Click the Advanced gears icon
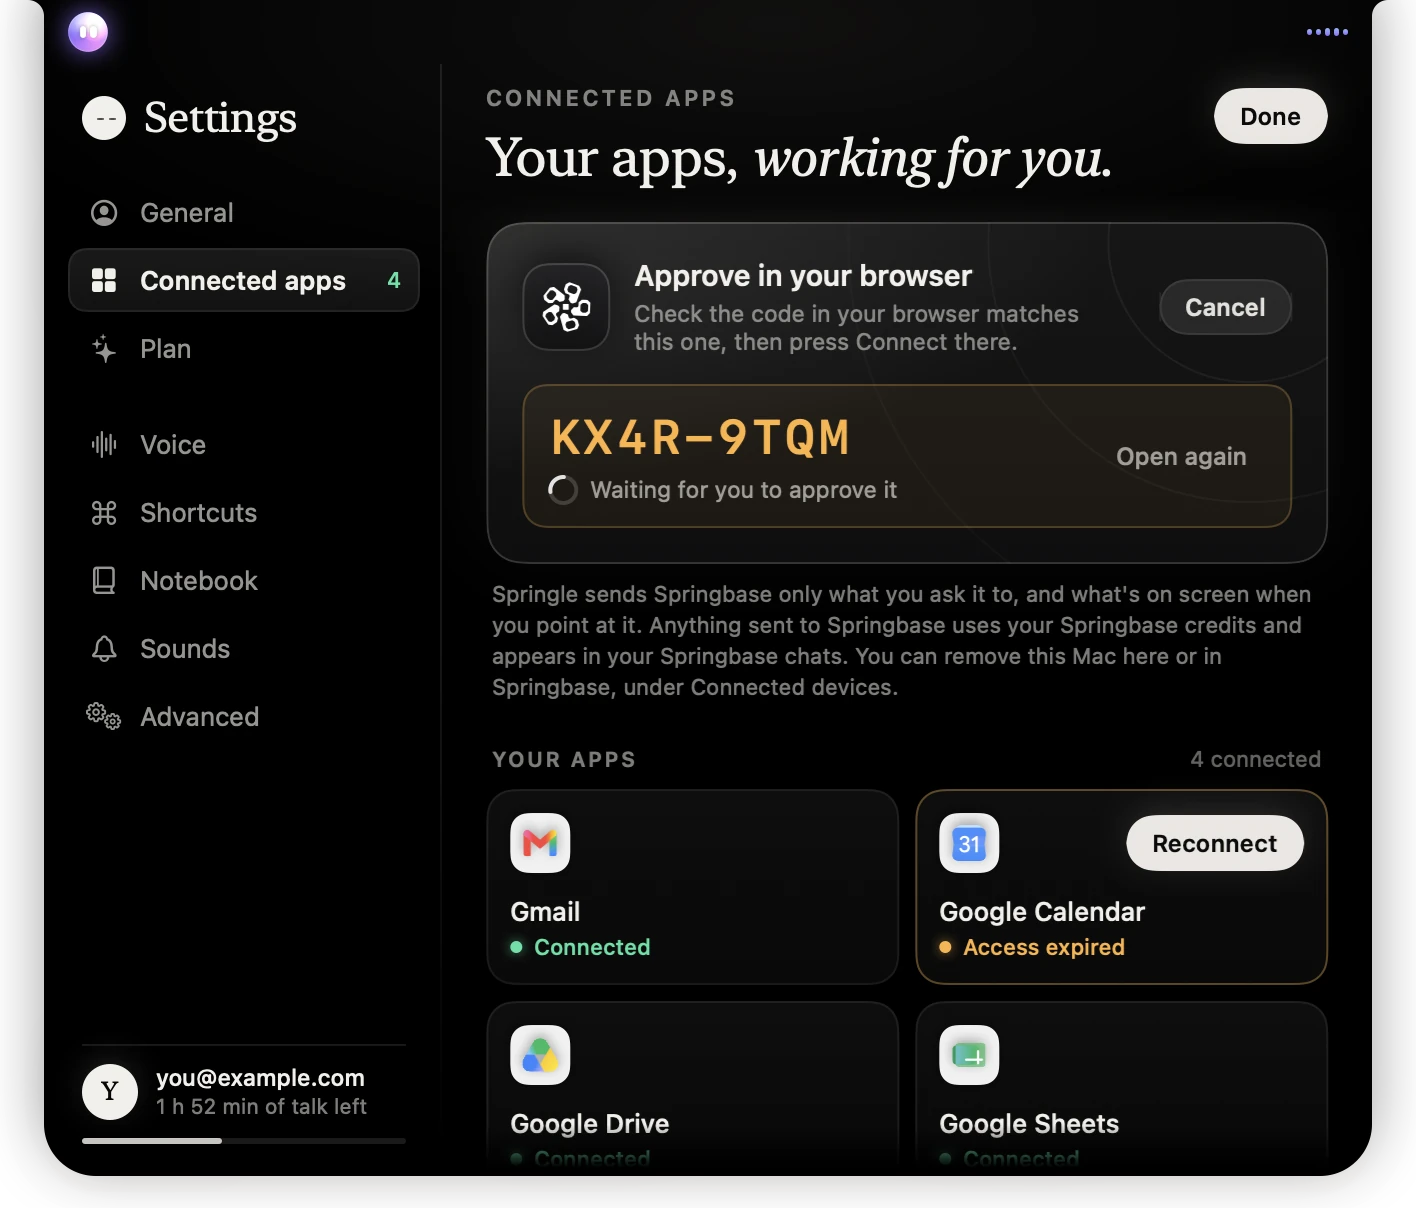The image size is (1416, 1208). click(104, 716)
